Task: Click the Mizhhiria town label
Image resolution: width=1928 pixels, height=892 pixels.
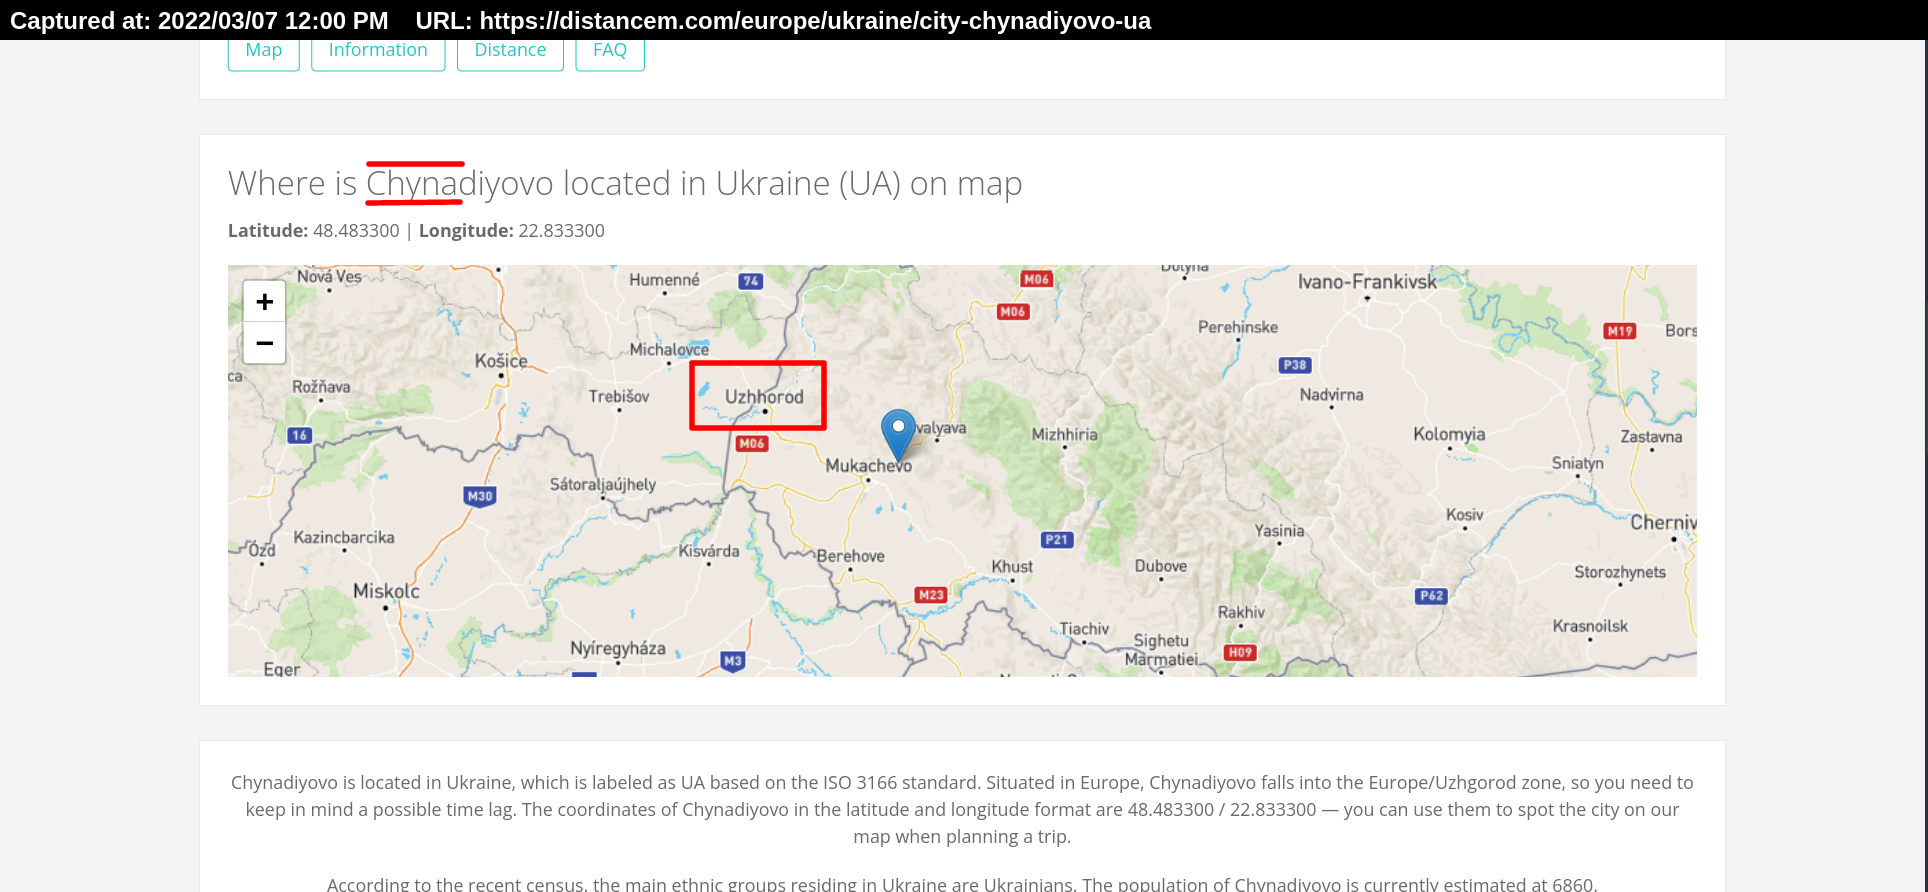Action: tap(1065, 434)
